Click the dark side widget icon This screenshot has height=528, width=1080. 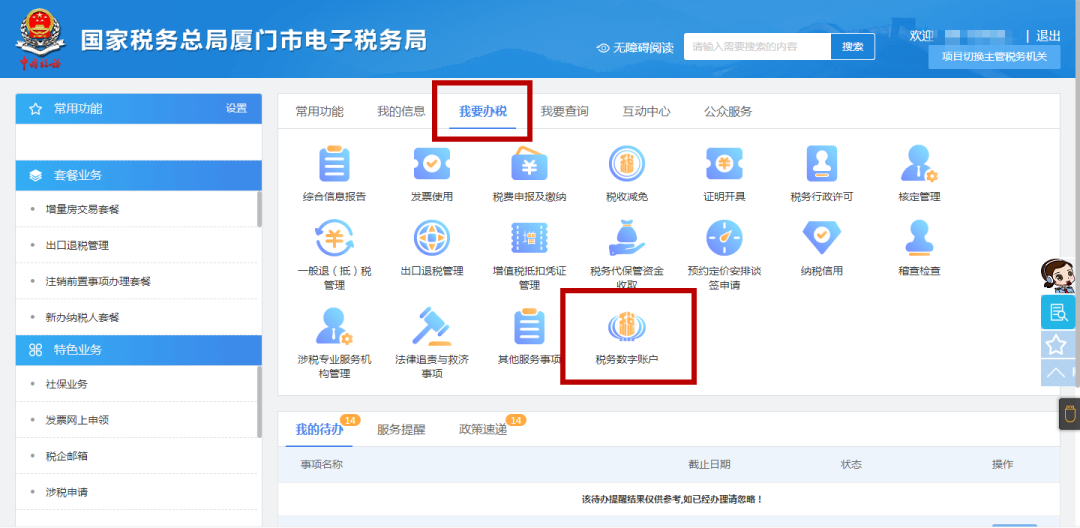pyautogui.click(x=1070, y=414)
